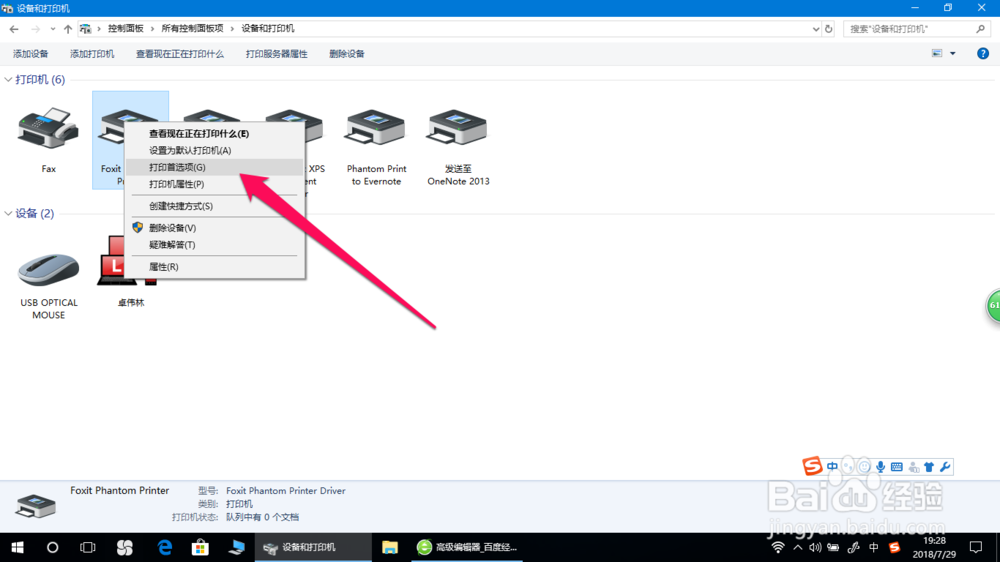1000x562 pixels.
Task: Toggle taskbar 中 IME indicator
Action: [874, 547]
